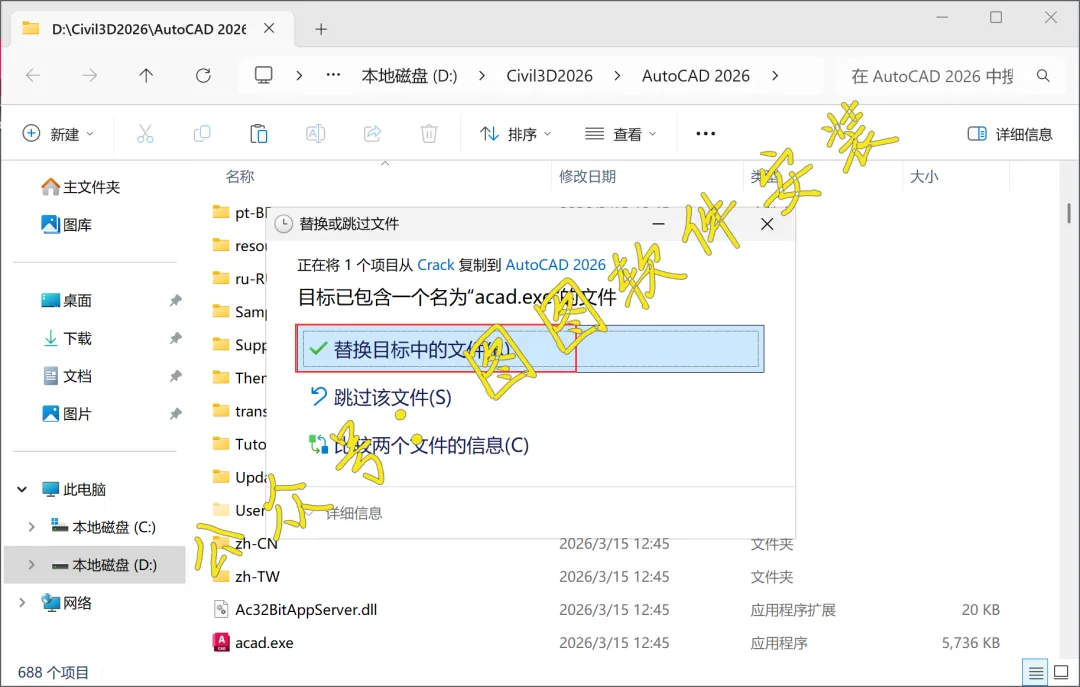Toggle the Details pane (详细信息) button

click(x=1010, y=134)
